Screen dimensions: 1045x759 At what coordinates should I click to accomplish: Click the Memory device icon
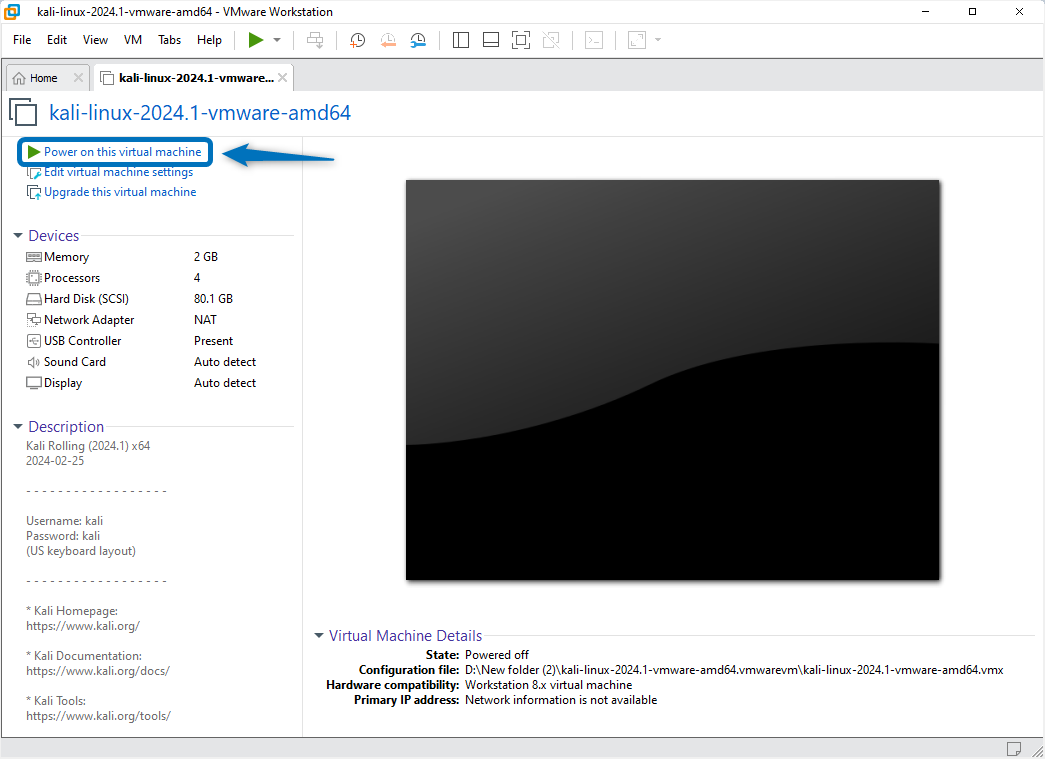(33, 257)
